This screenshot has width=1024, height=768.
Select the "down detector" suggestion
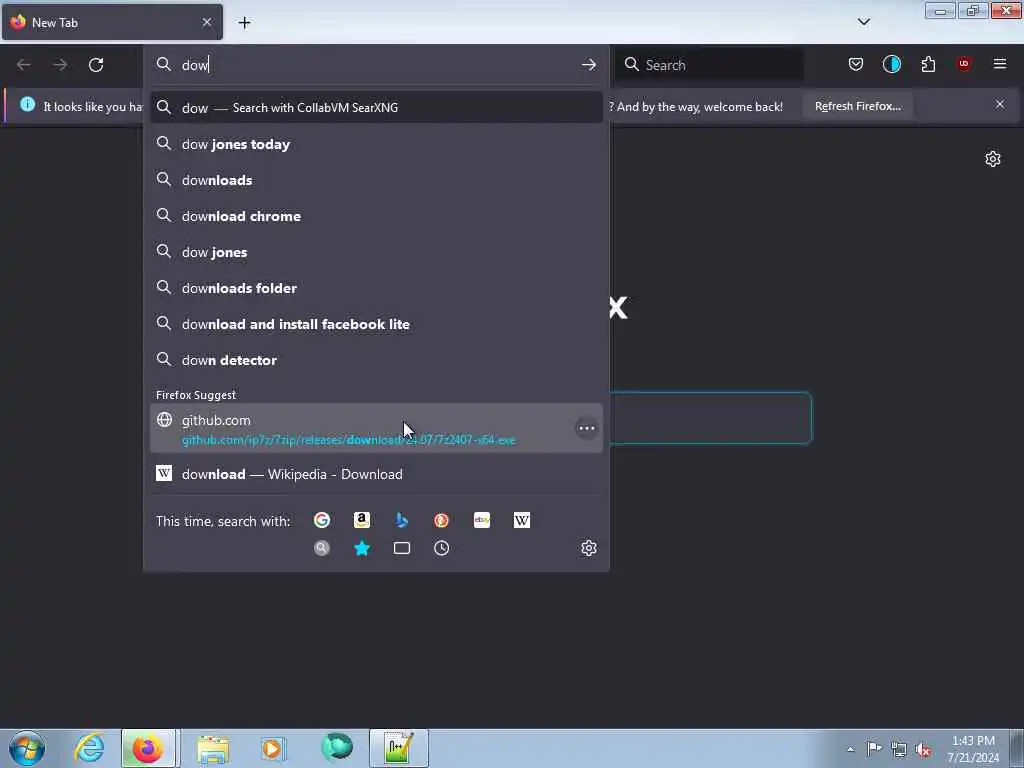tap(376, 360)
